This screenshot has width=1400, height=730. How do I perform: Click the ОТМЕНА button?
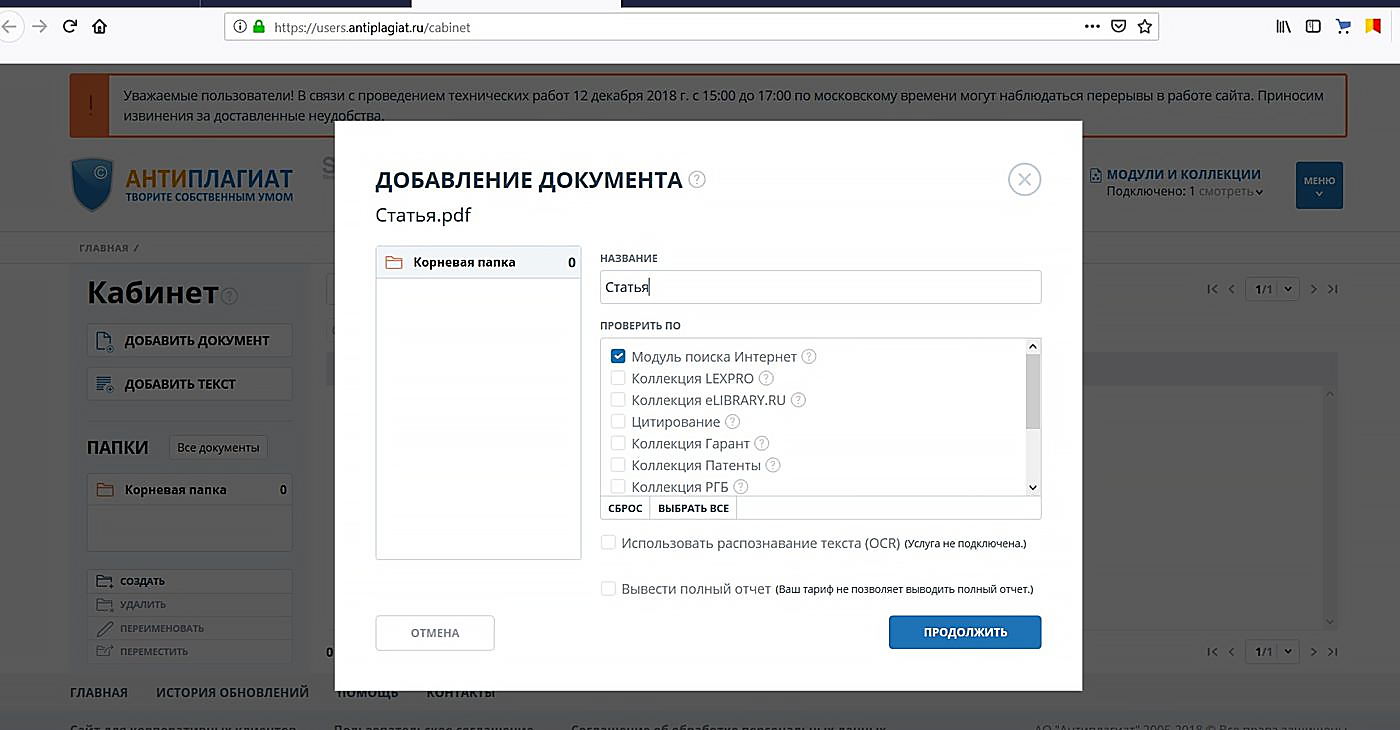click(x=435, y=633)
